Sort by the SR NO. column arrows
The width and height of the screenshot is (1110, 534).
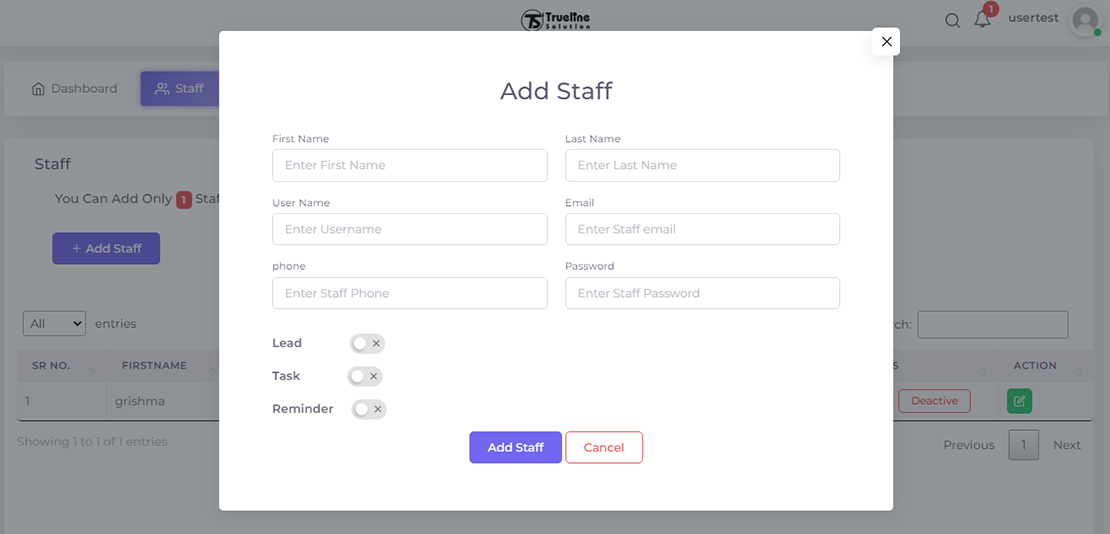91,367
